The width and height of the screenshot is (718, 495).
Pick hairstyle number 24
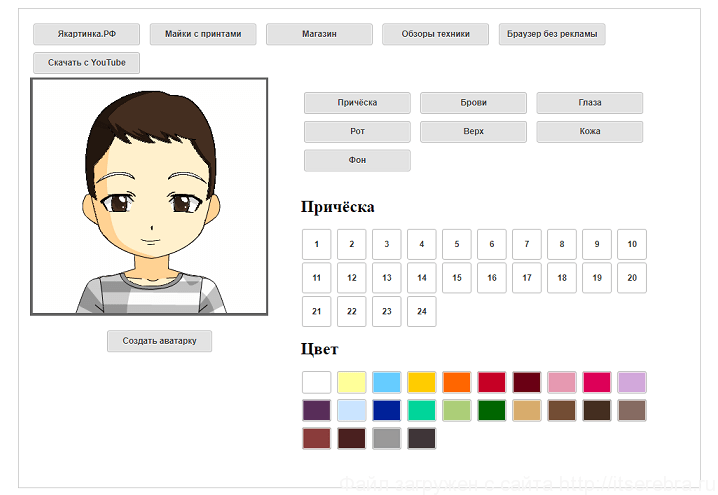(421, 311)
